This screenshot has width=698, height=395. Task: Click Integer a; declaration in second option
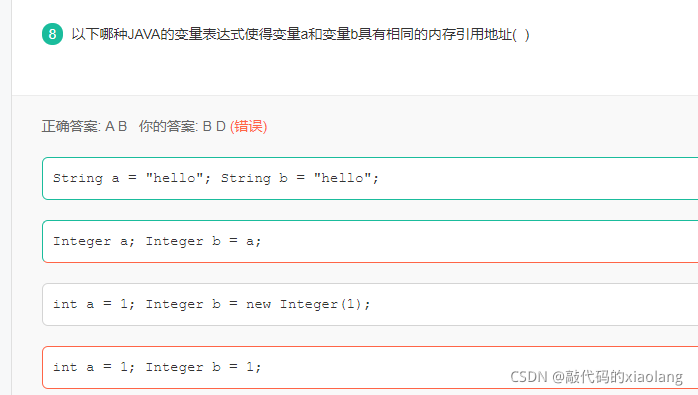tap(93, 241)
